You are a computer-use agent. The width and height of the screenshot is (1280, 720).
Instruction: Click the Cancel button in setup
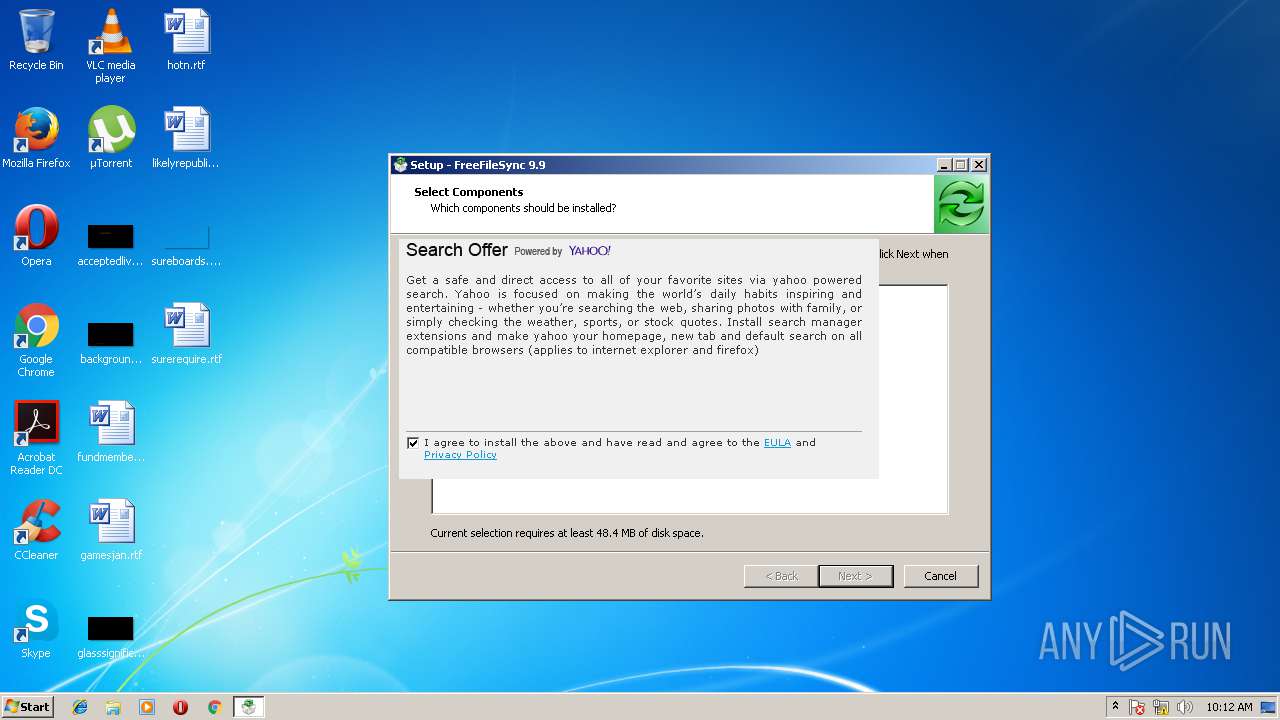pos(940,576)
